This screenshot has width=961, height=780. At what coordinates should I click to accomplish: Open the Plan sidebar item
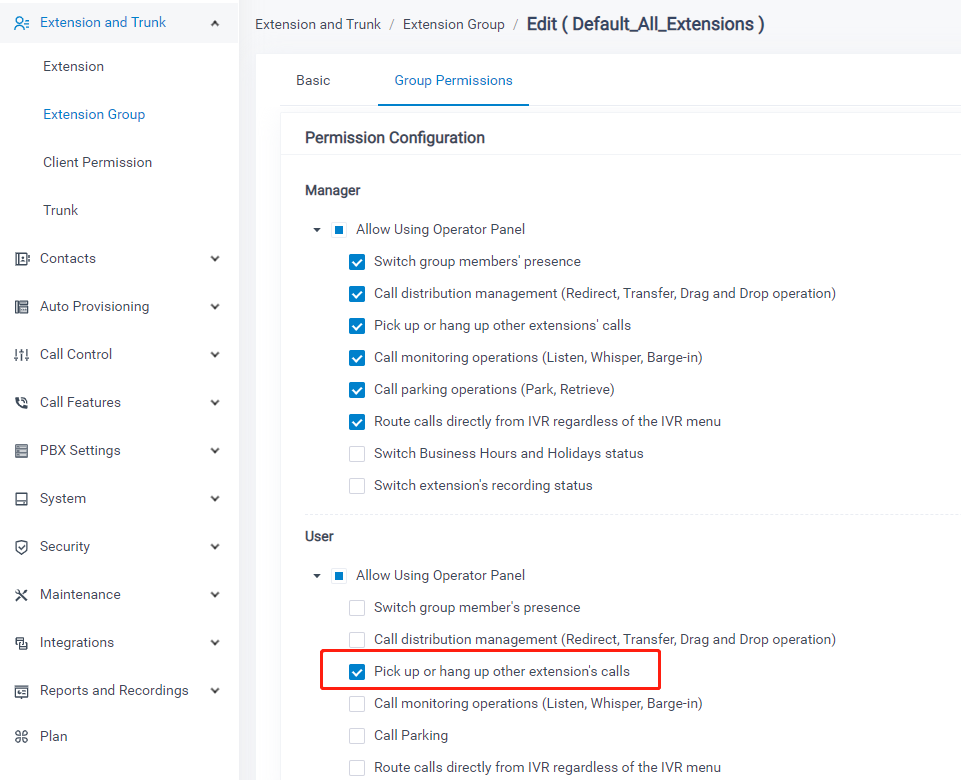pos(54,736)
